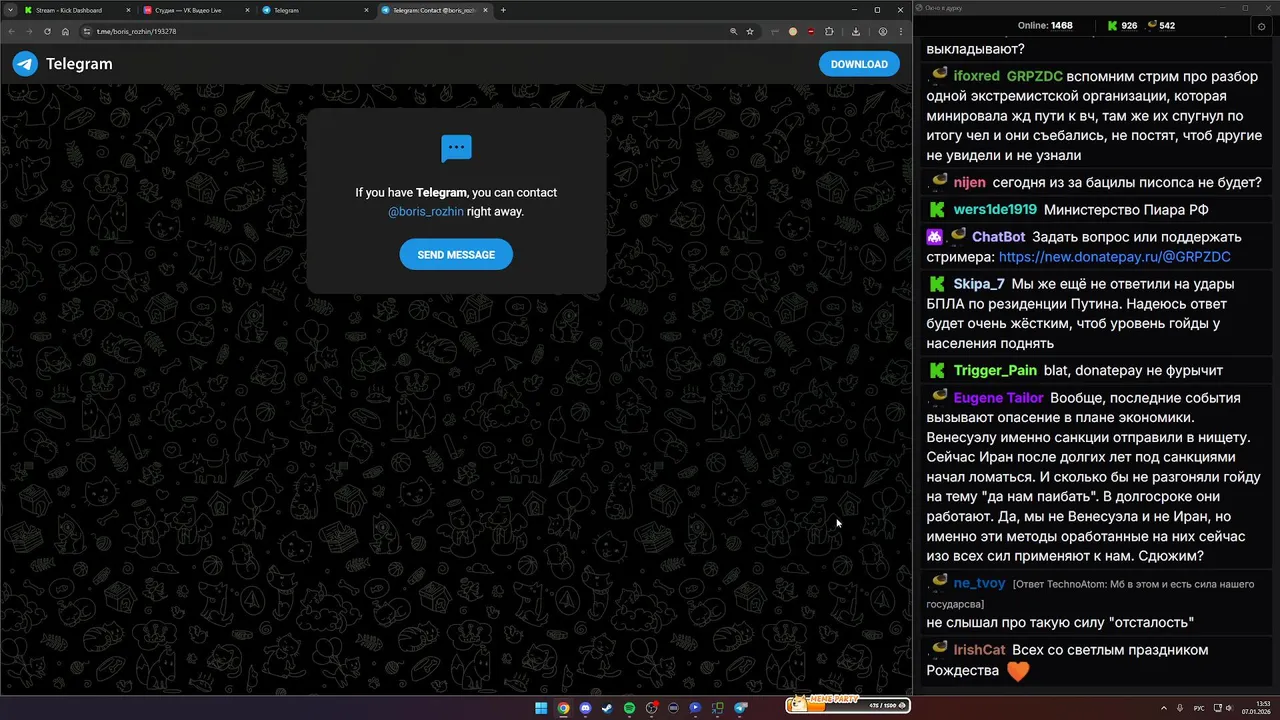Click the Meme Party 475 / 1500 progress widget
The image size is (1280, 720).
[x=848, y=704]
